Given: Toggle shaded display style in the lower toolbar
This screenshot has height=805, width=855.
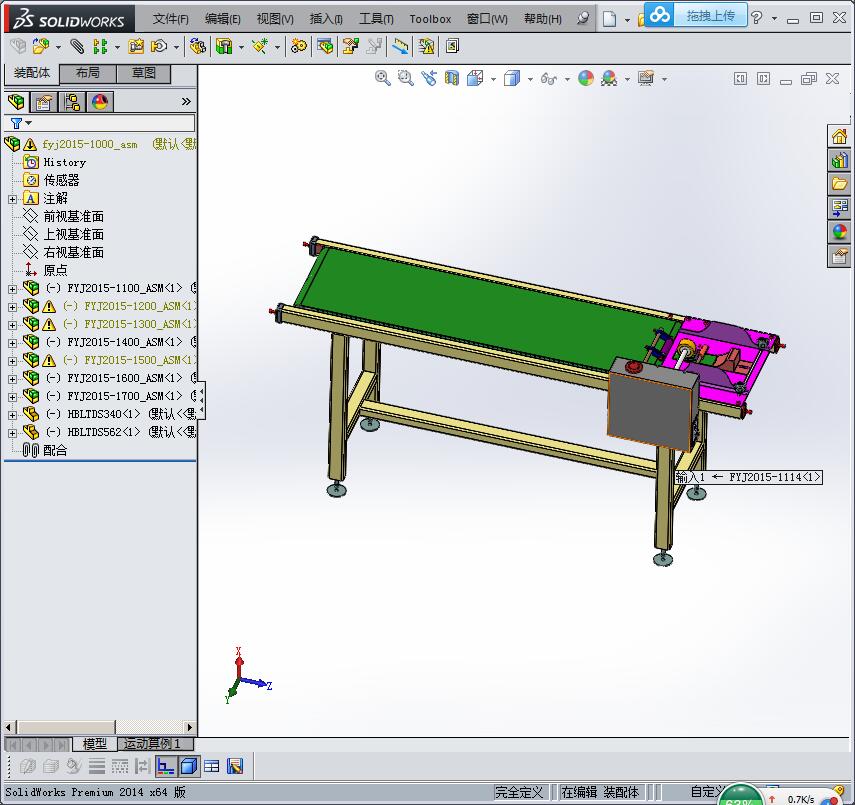Looking at the screenshot, I should coord(188,766).
